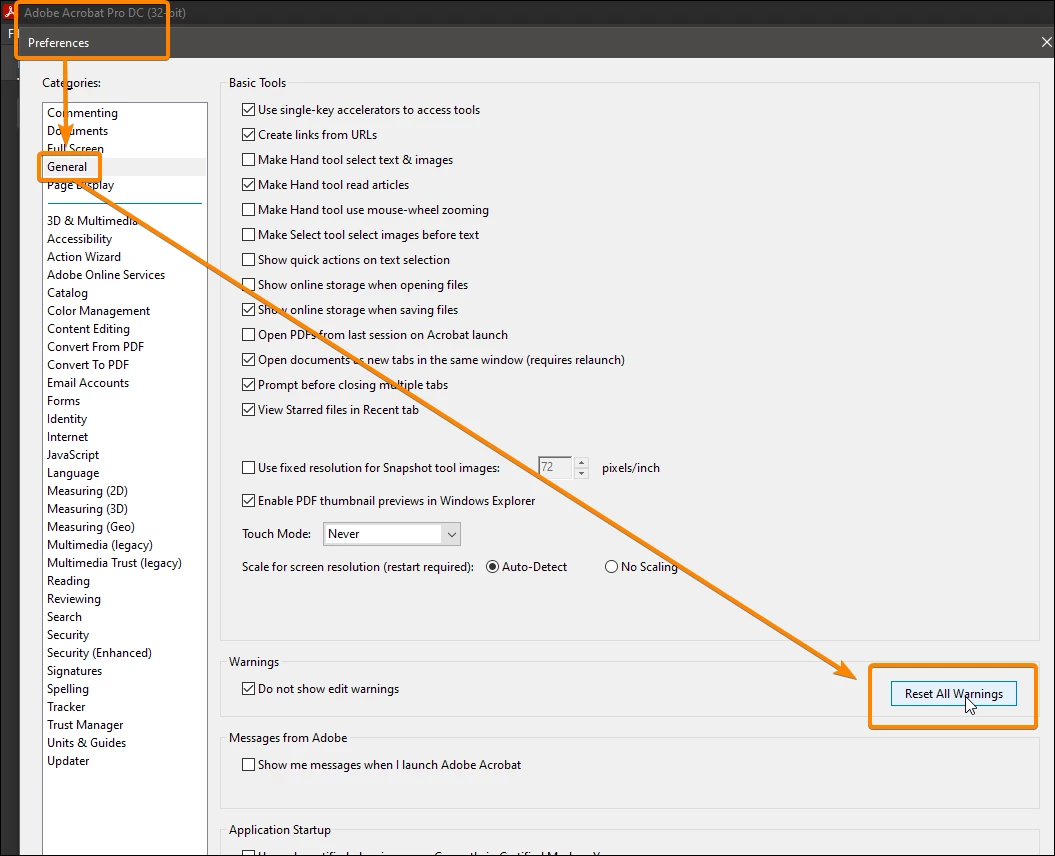
Task: Select Tracker category
Action: [x=66, y=707]
